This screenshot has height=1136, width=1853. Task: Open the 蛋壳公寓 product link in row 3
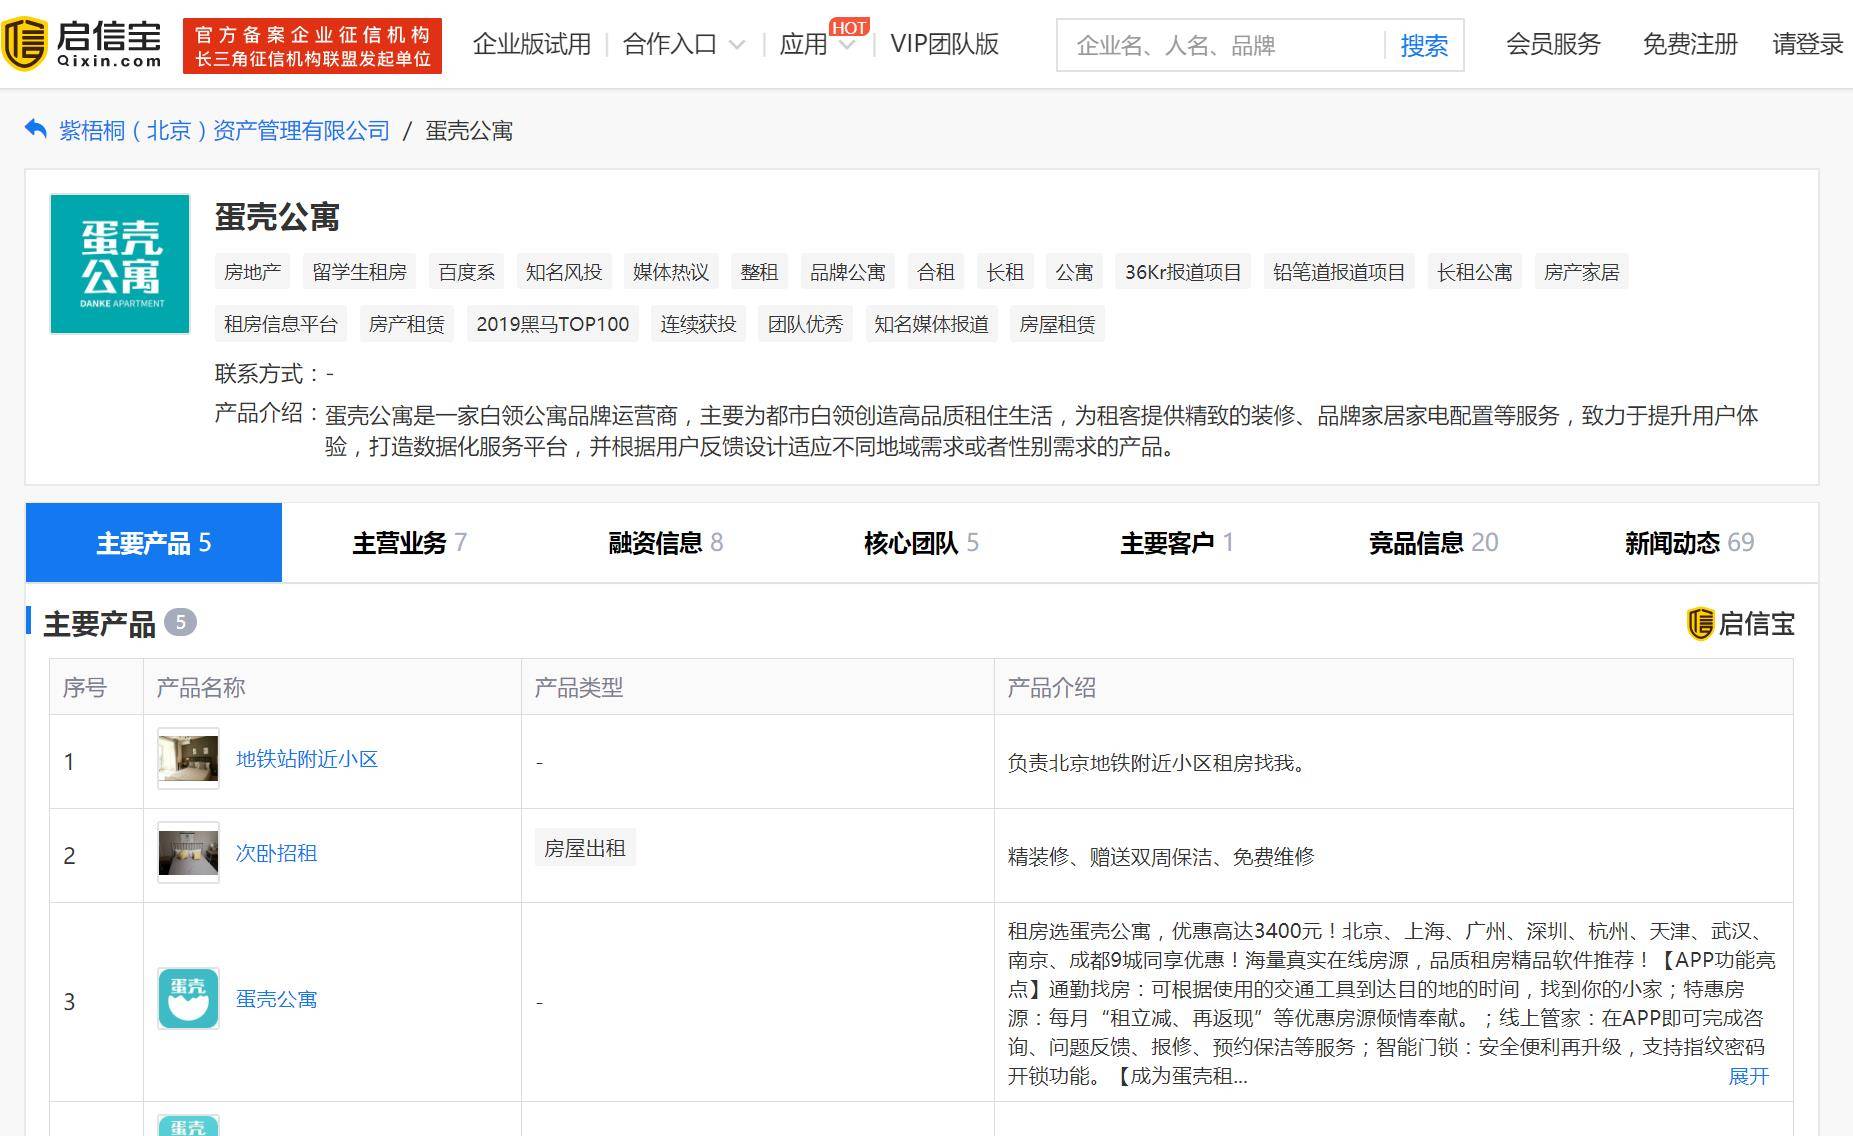[277, 999]
